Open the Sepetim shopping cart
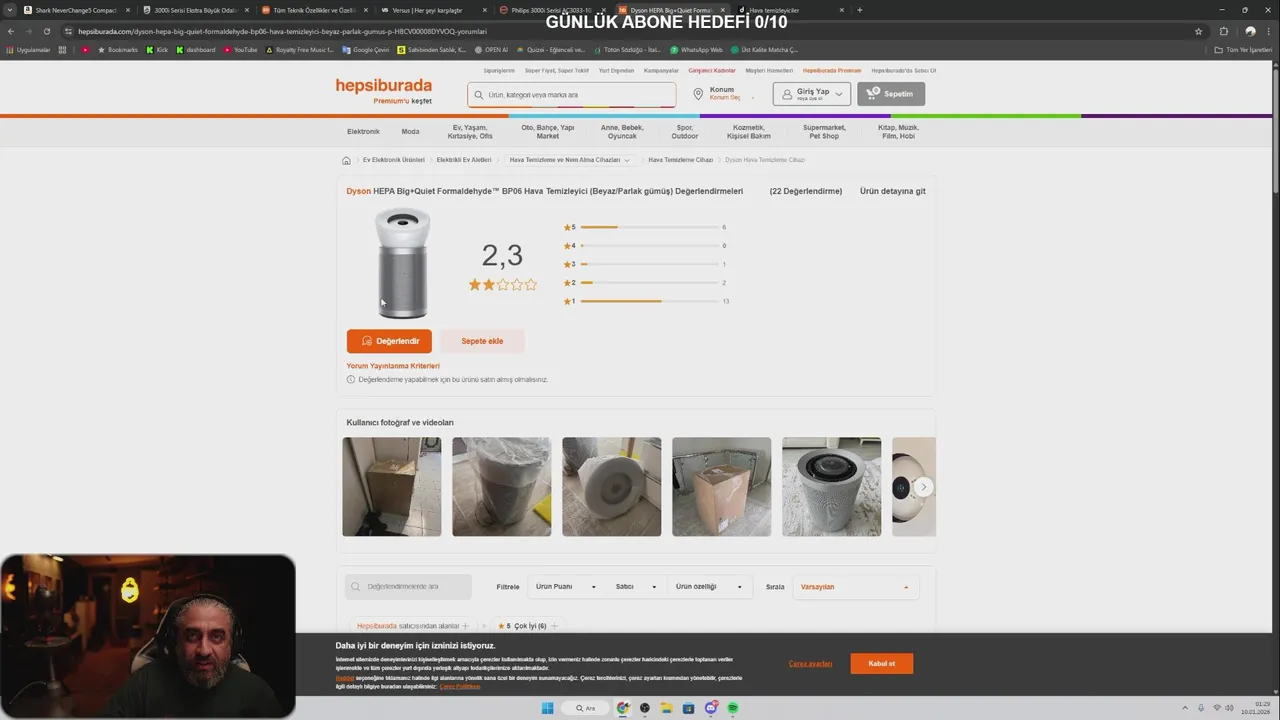1280x720 pixels. pyautogui.click(x=891, y=94)
